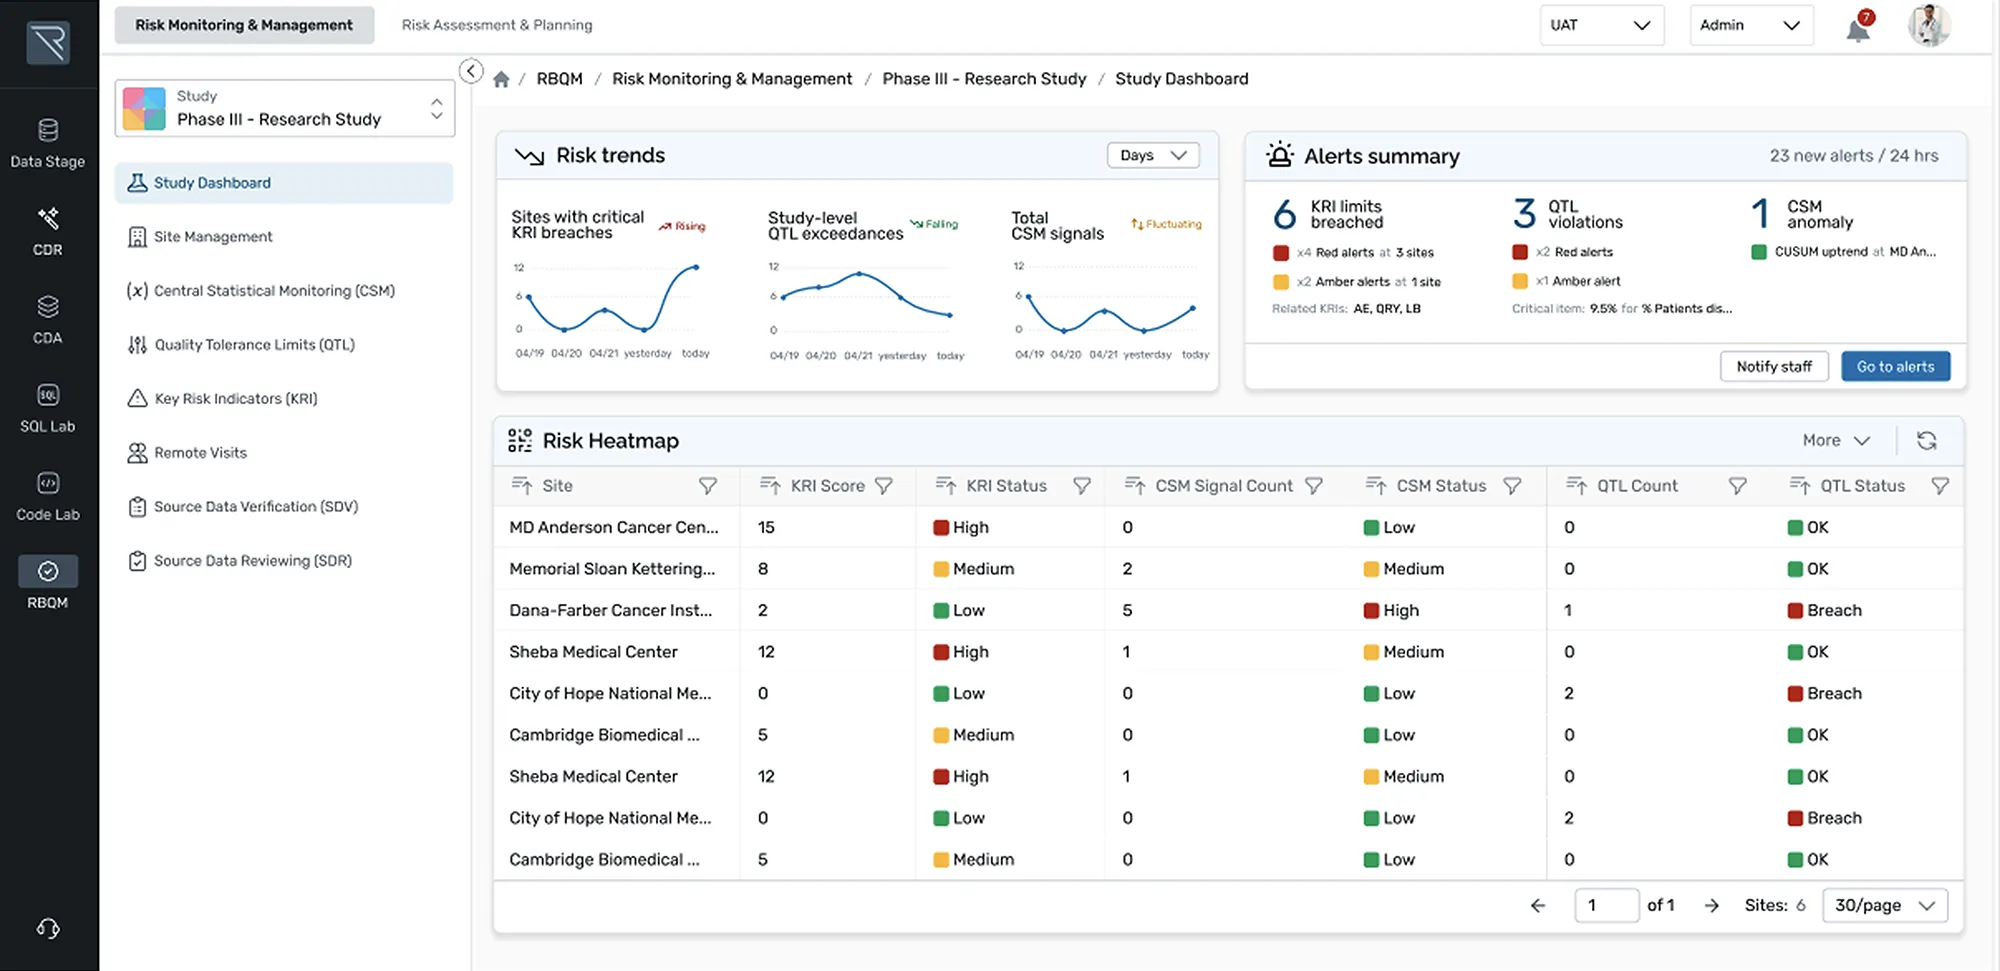Image resolution: width=2000 pixels, height=971 pixels.
Task: Open the filter on KRI Score column
Action: coord(884,486)
